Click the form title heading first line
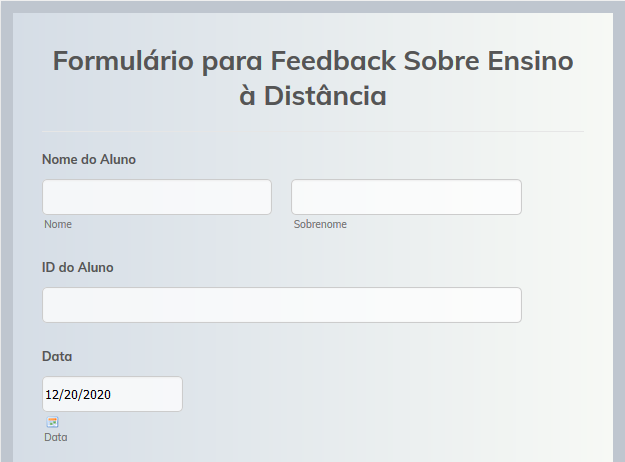 (x=312, y=61)
